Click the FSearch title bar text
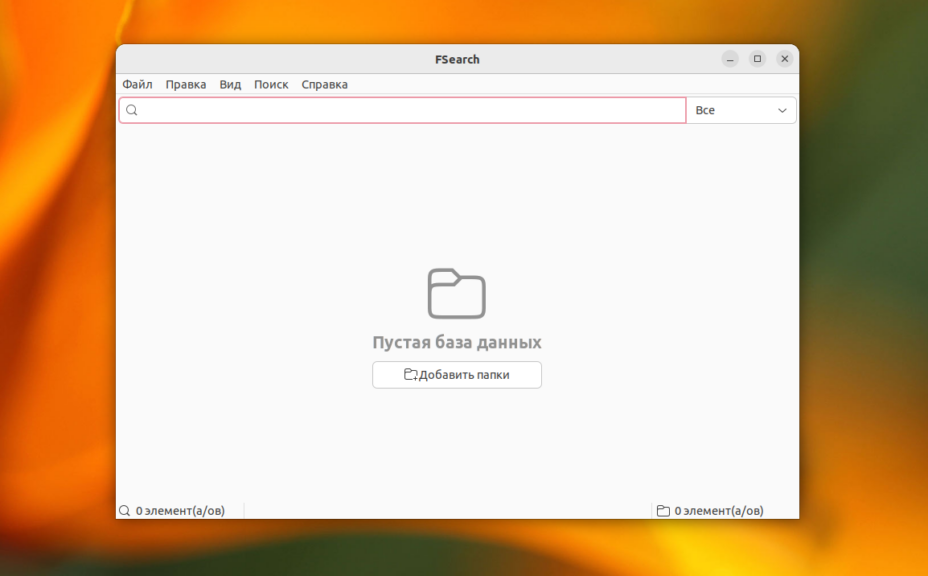Screen dimensions: 928x576 click(457, 59)
